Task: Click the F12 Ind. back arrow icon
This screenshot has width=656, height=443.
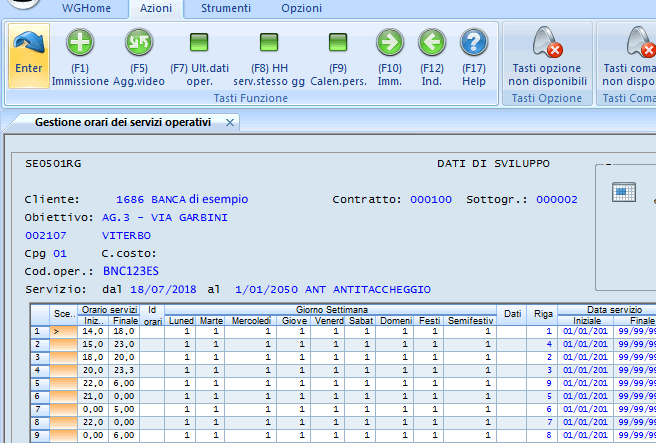Action: [x=431, y=43]
